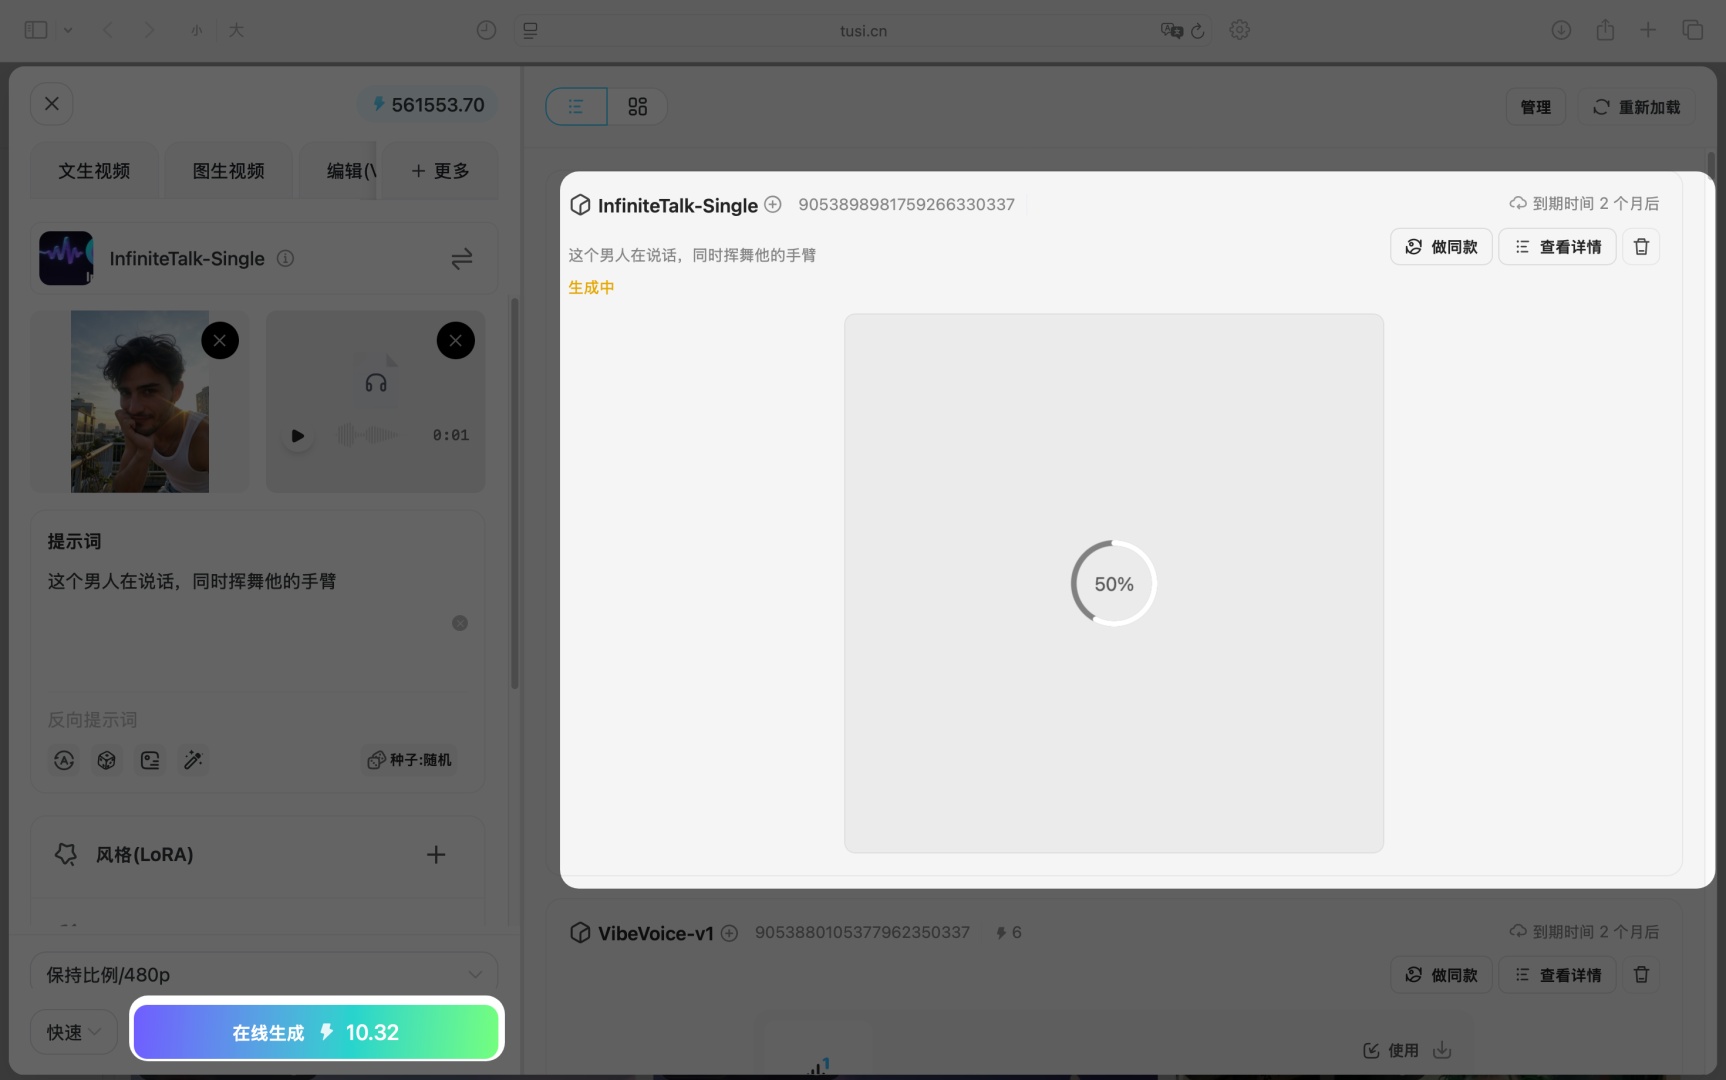Switch to the 文生视频 tab
The height and width of the screenshot is (1080, 1726).
tap(94, 171)
